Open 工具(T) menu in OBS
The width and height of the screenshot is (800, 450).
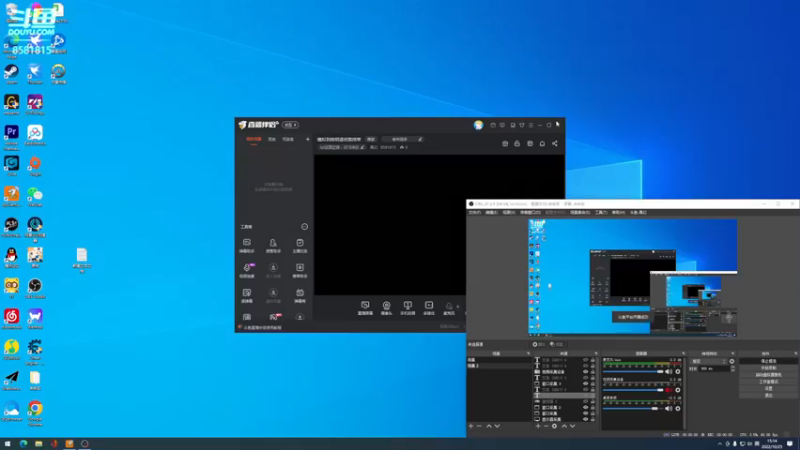coord(601,212)
